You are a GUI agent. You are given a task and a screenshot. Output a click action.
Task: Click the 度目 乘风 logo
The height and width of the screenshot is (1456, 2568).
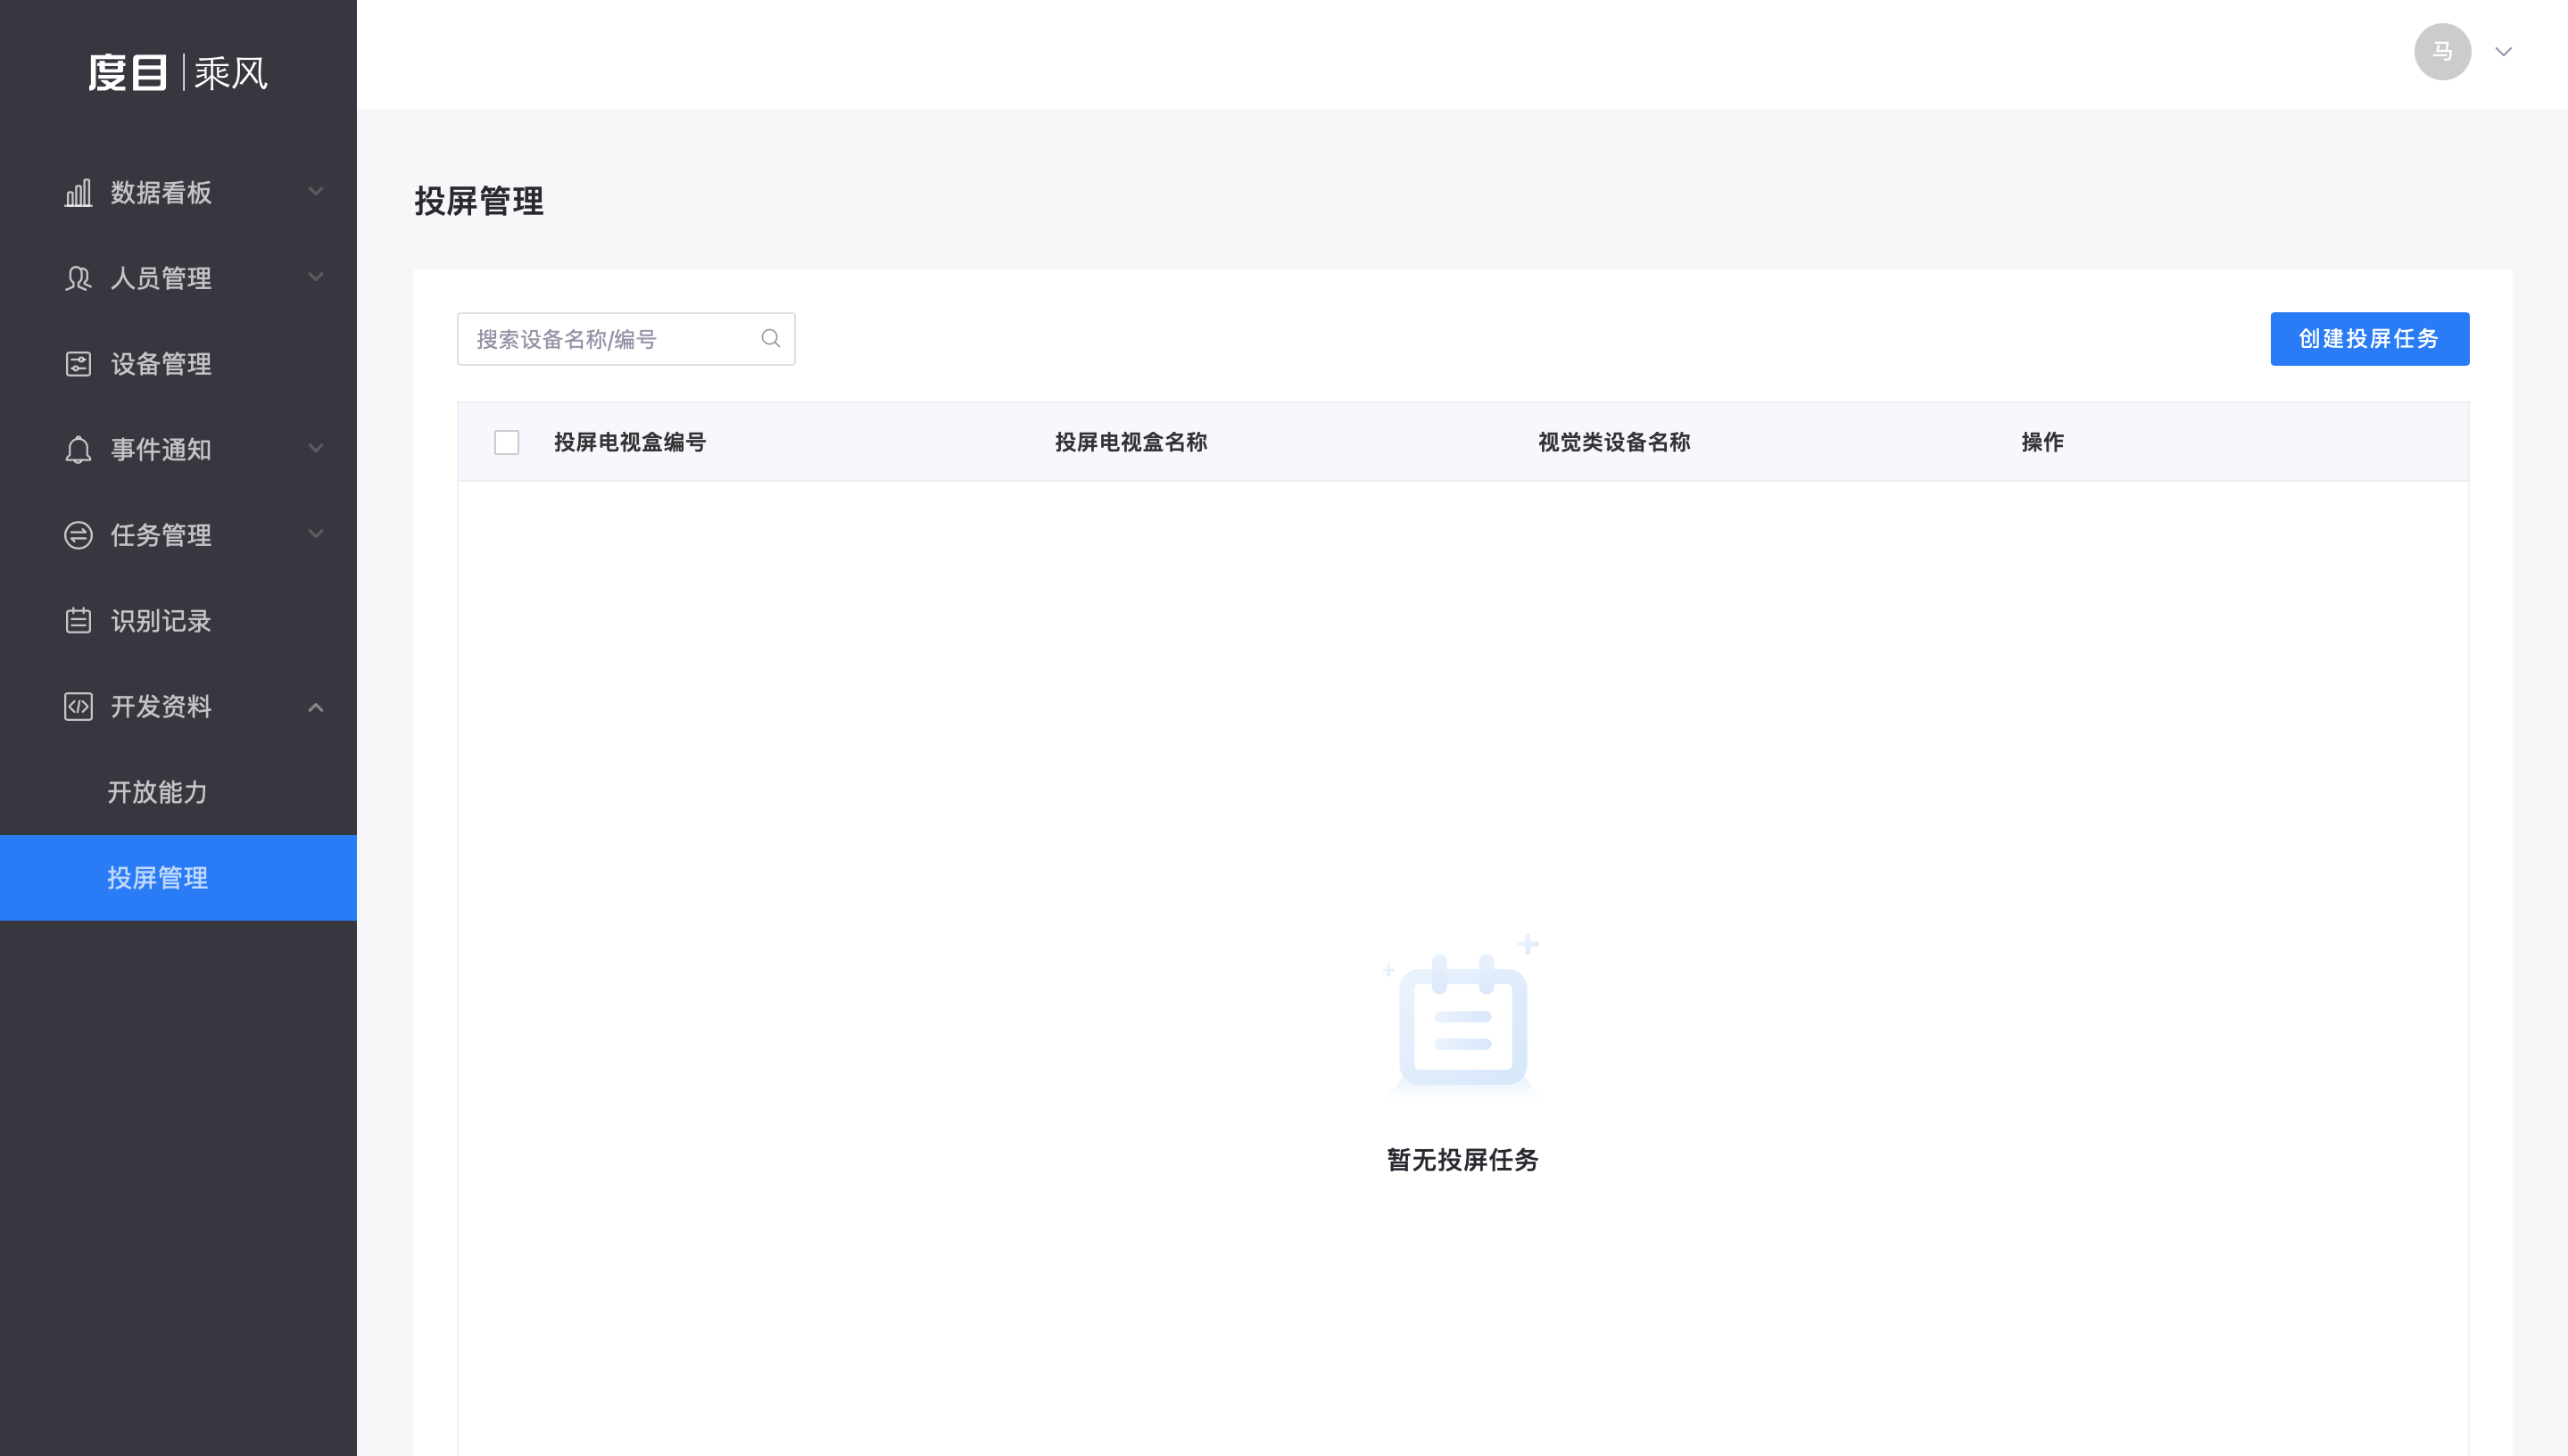coord(178,73)
